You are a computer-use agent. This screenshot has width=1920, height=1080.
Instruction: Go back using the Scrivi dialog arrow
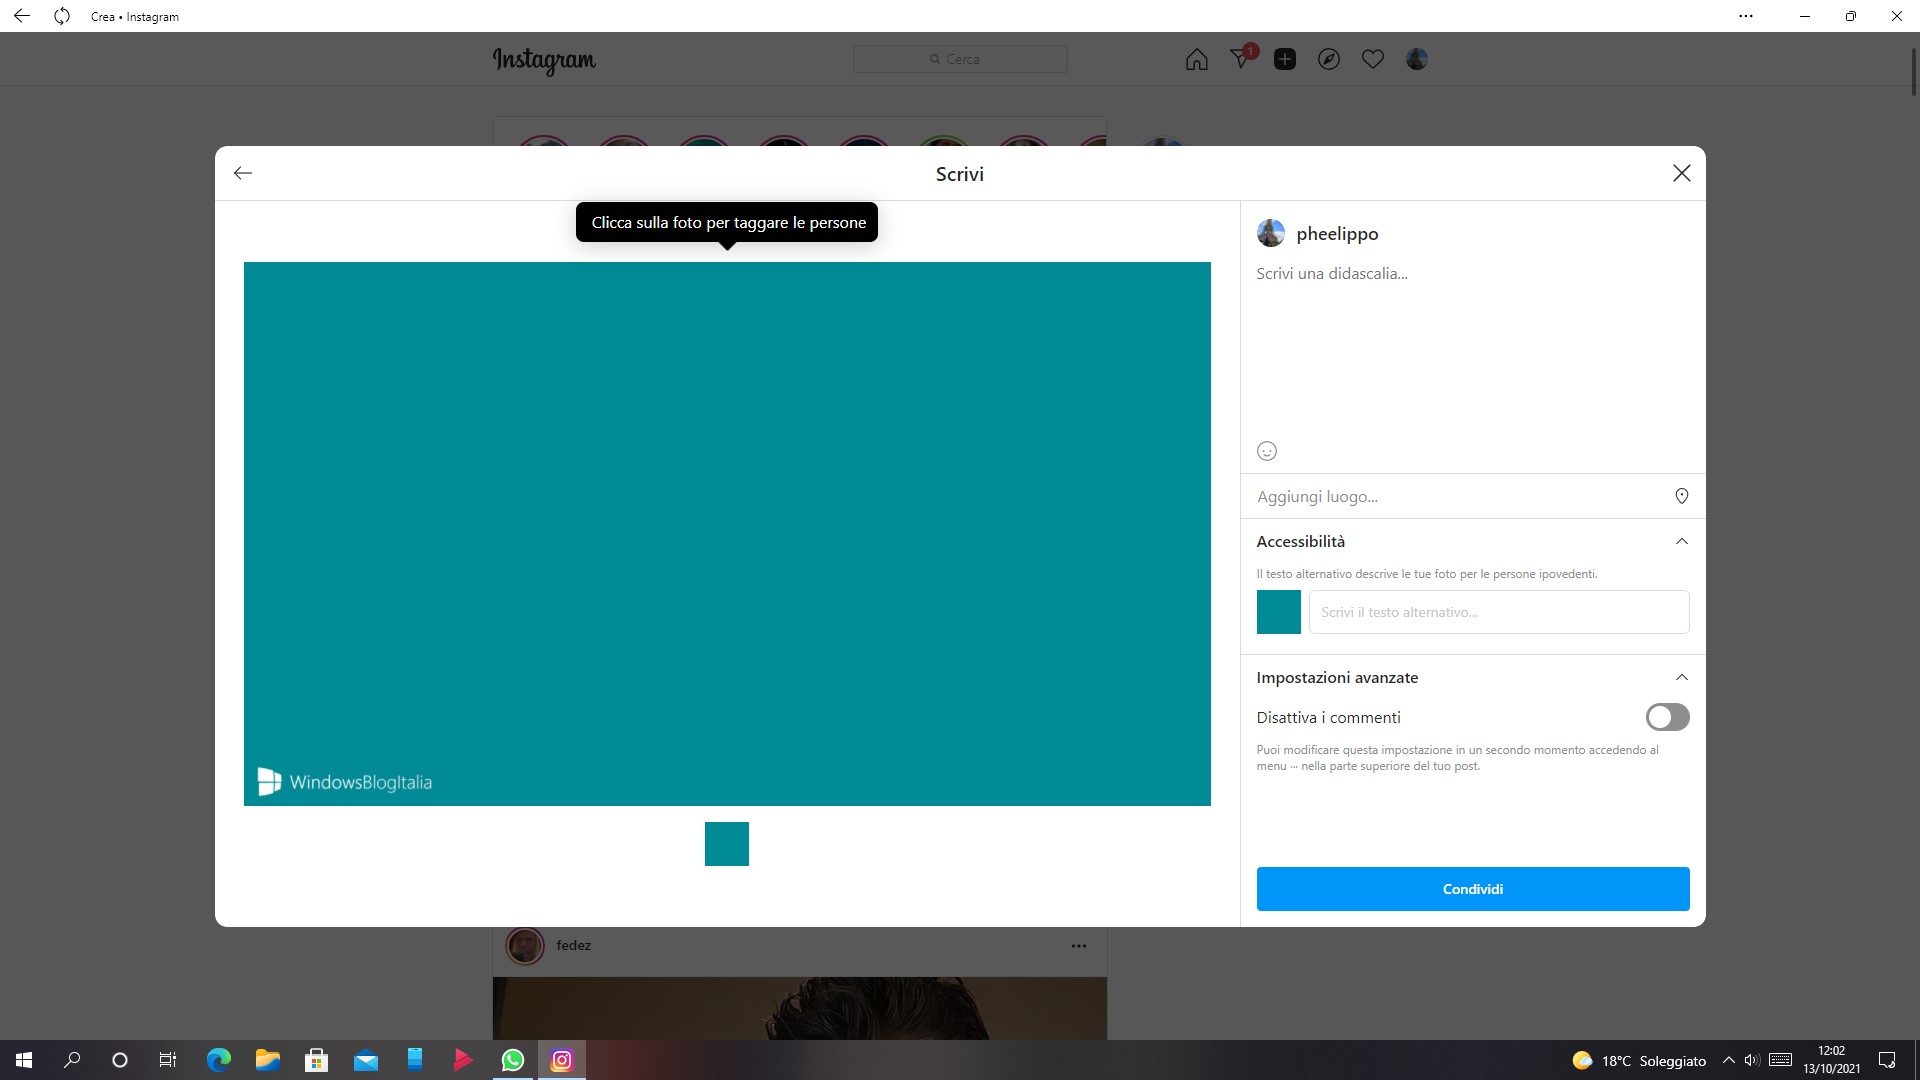coord(242,173)
